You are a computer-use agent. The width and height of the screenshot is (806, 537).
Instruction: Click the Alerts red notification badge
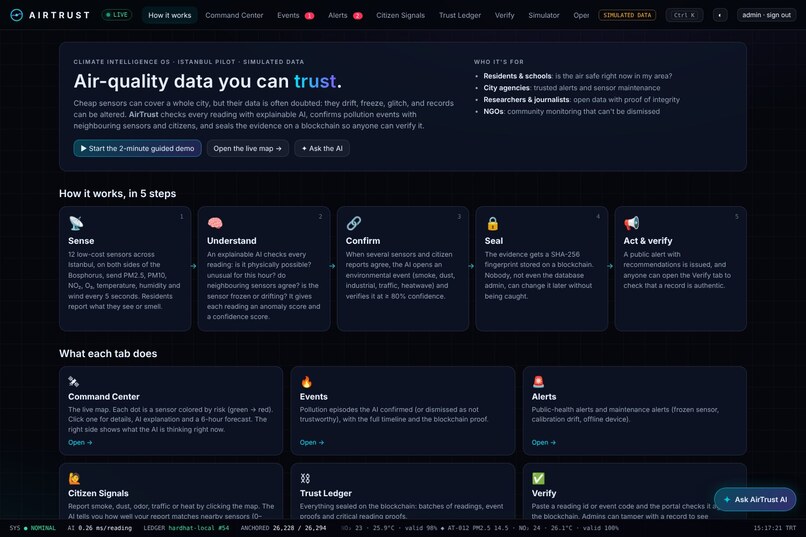358,15
